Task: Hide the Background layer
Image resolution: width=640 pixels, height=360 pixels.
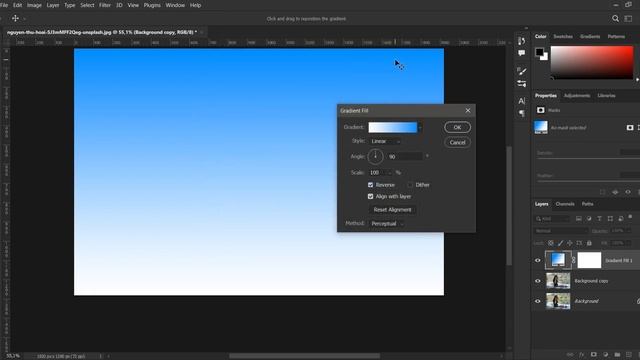Action: [538, 301]
